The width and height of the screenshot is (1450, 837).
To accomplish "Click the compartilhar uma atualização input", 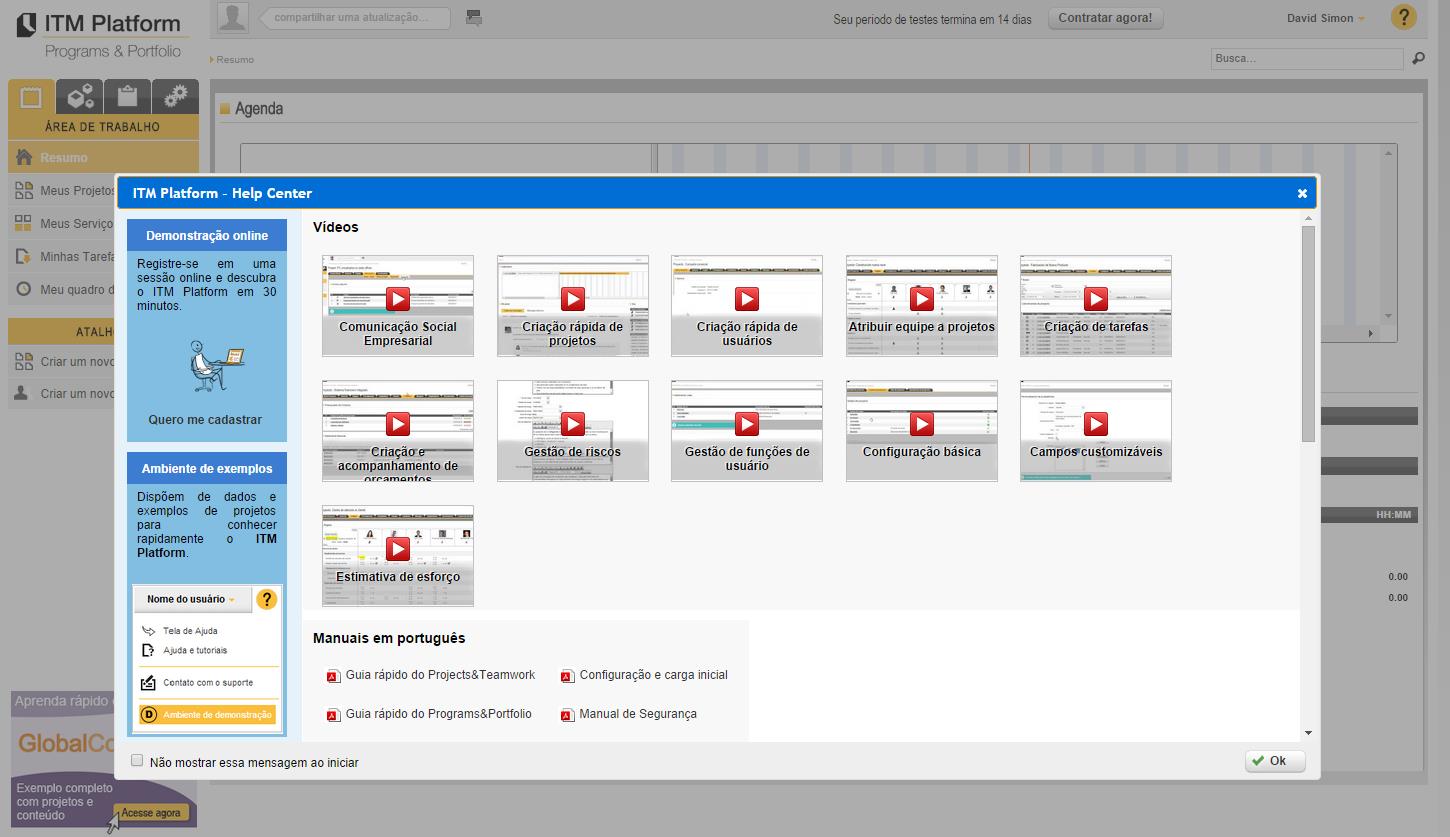I will click(355, 18).
